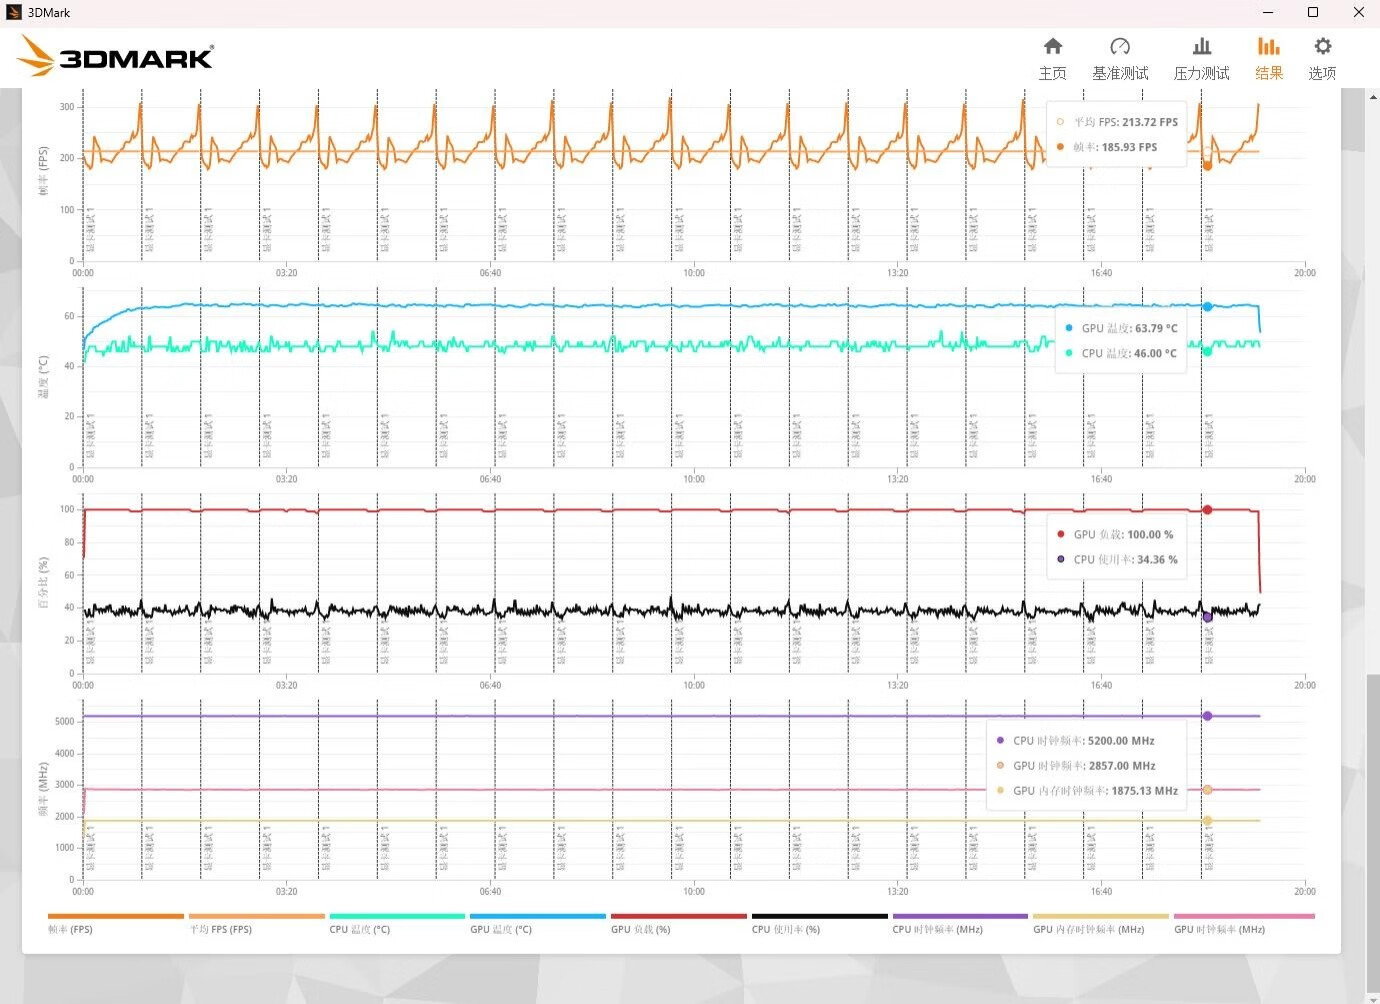The image size is (1380, 1004).
Task: Toggle the GPU 内存时钟频率 (MHz) legend series
Action: tap(1101, 923)
